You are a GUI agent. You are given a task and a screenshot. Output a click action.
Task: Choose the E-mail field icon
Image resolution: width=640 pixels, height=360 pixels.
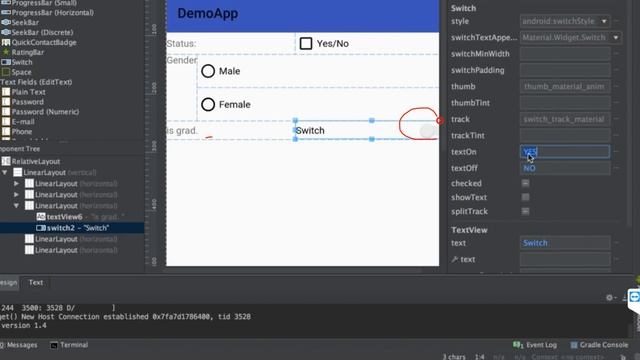(6, 122)
